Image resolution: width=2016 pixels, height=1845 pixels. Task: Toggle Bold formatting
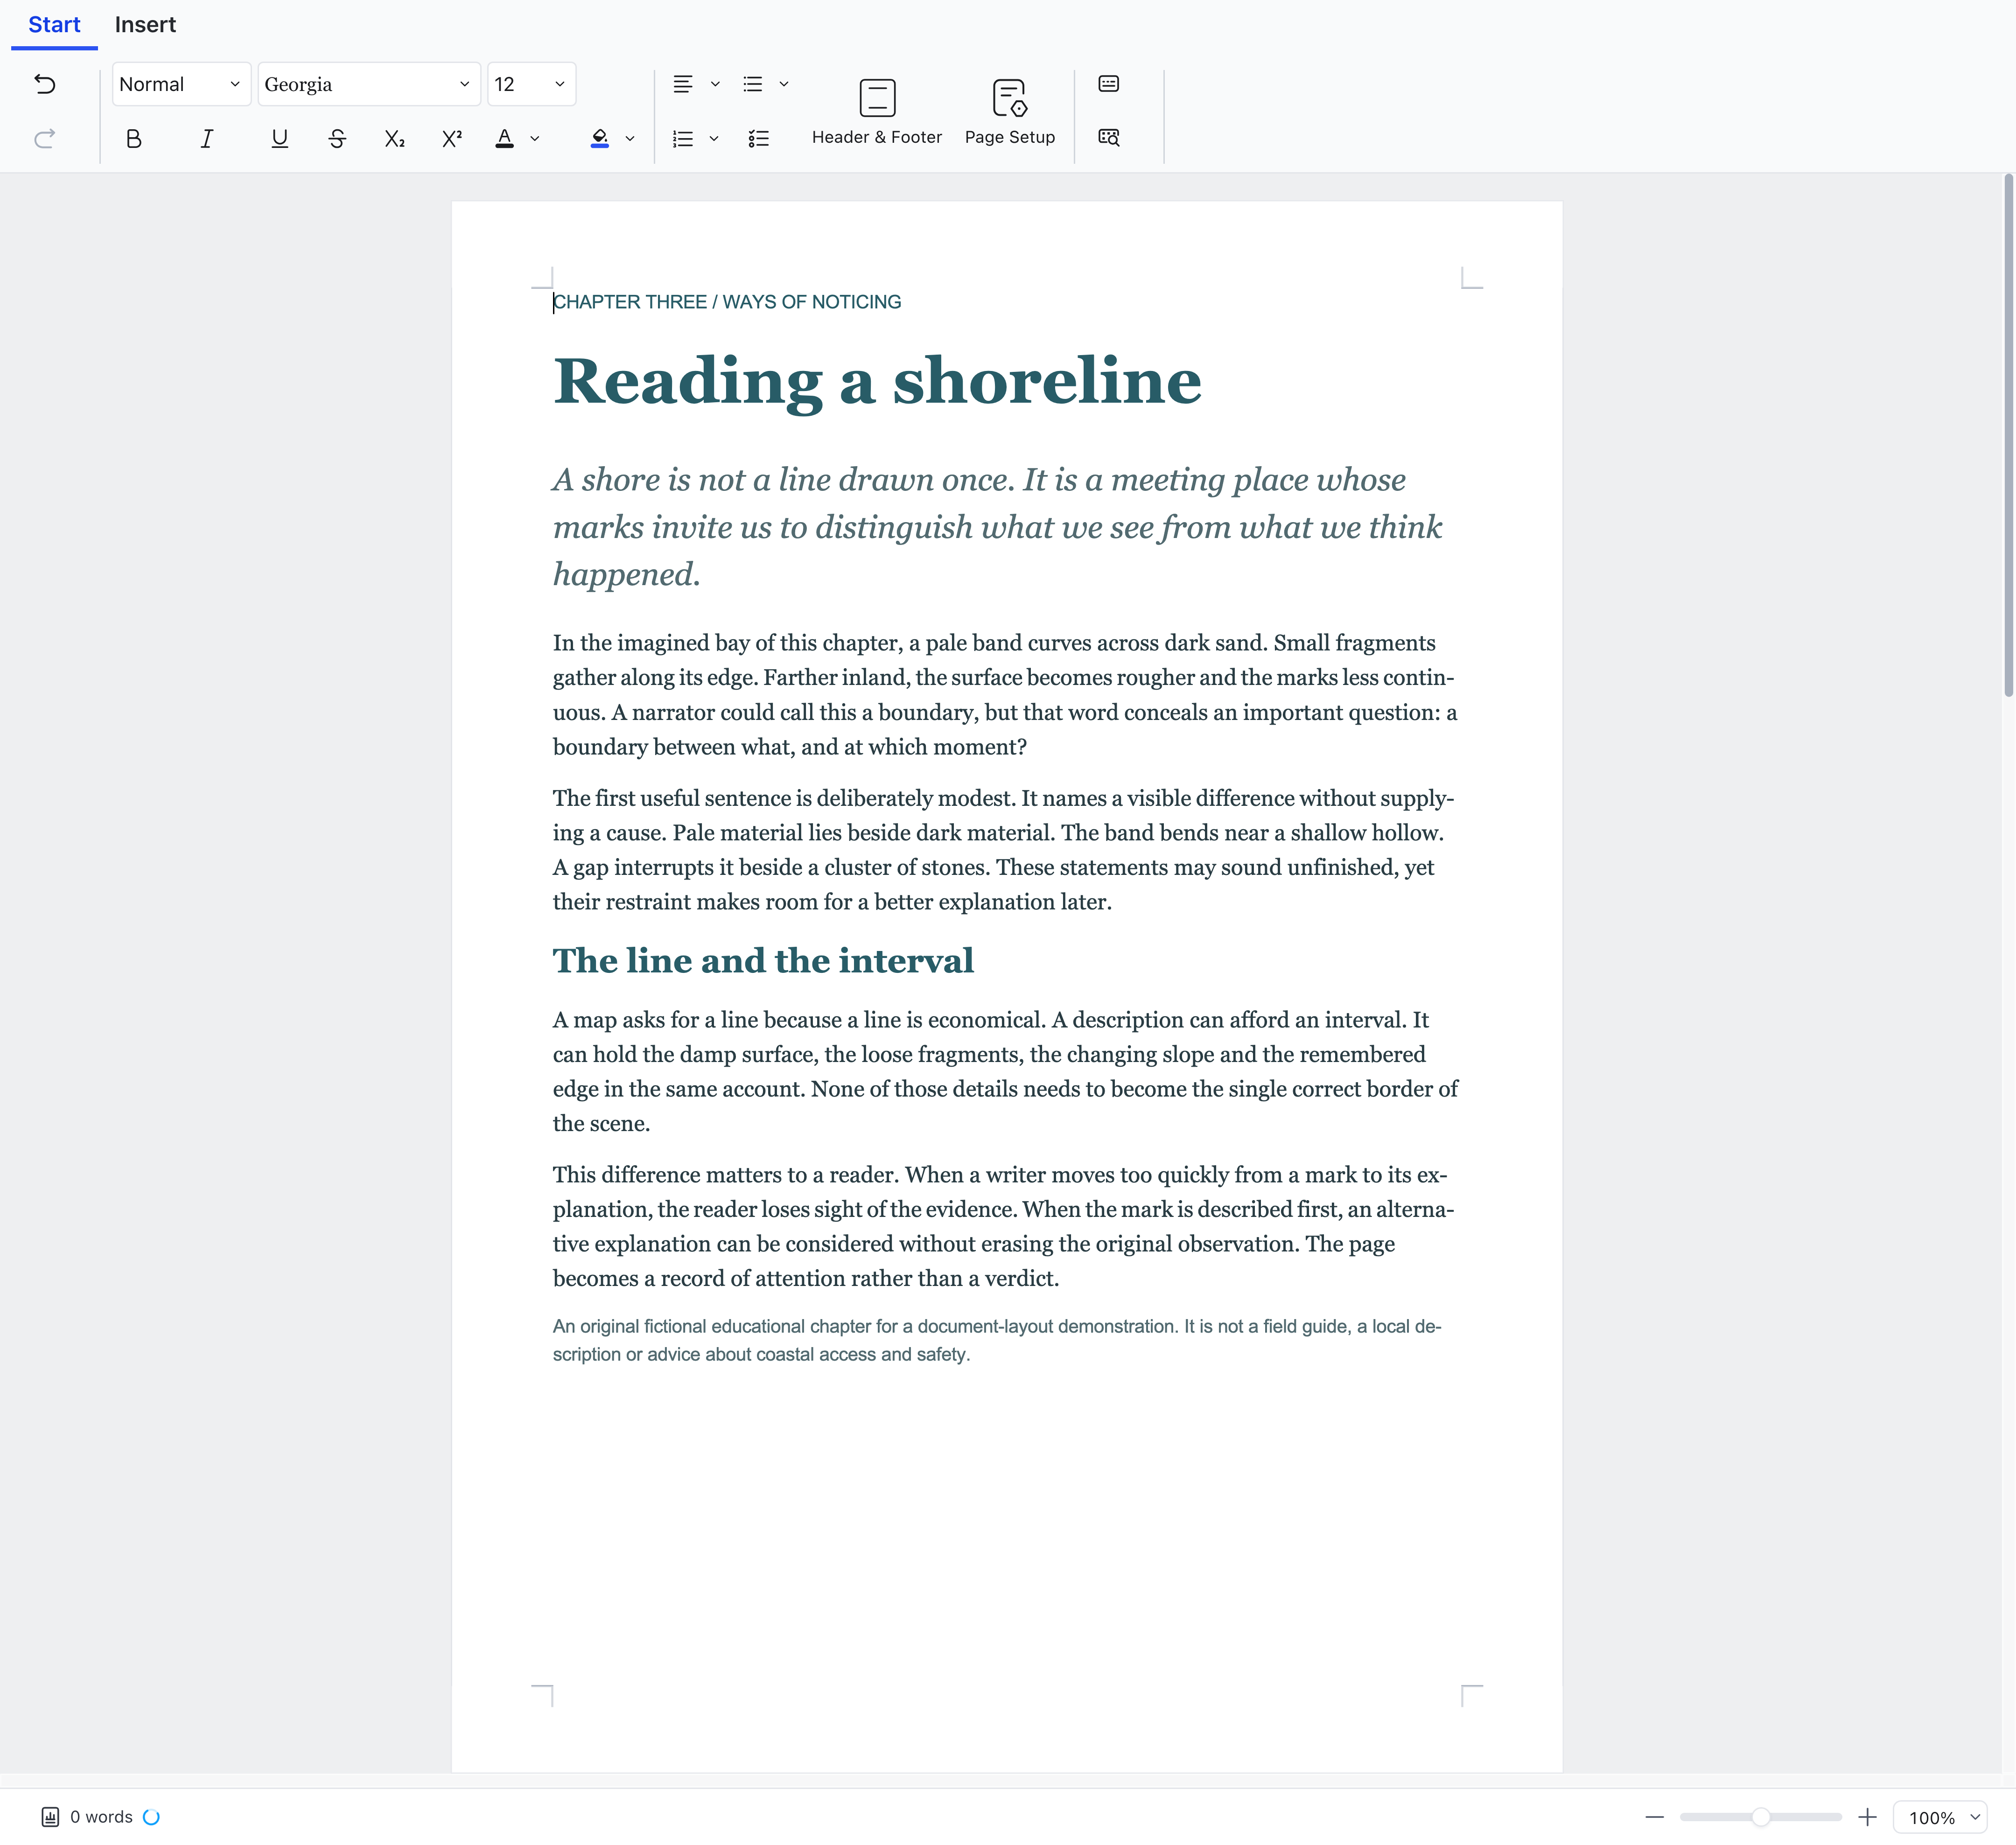pos(133,139)
